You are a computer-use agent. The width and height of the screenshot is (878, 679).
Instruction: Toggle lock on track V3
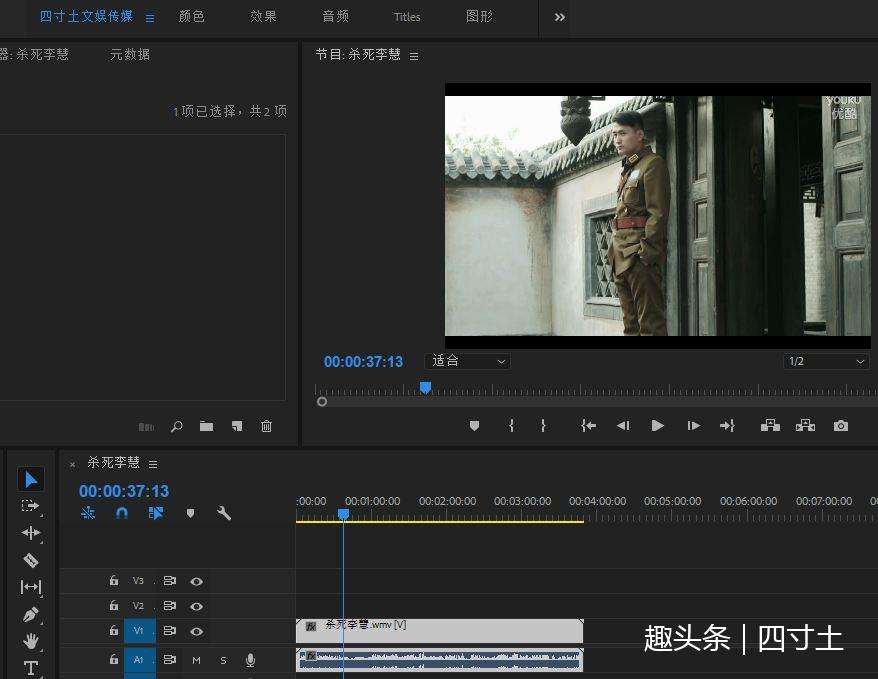point(114,580)
